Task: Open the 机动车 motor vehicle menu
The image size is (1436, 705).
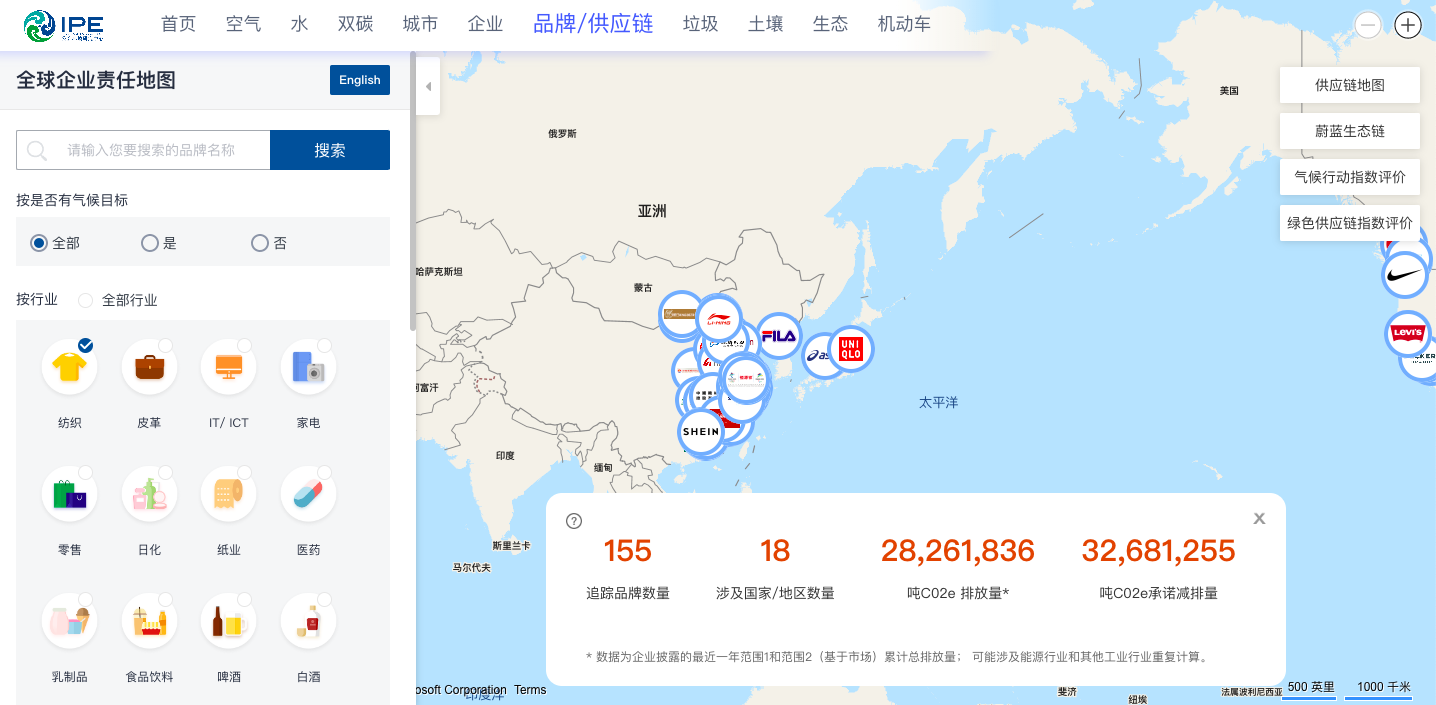Action: coord(904,24)
